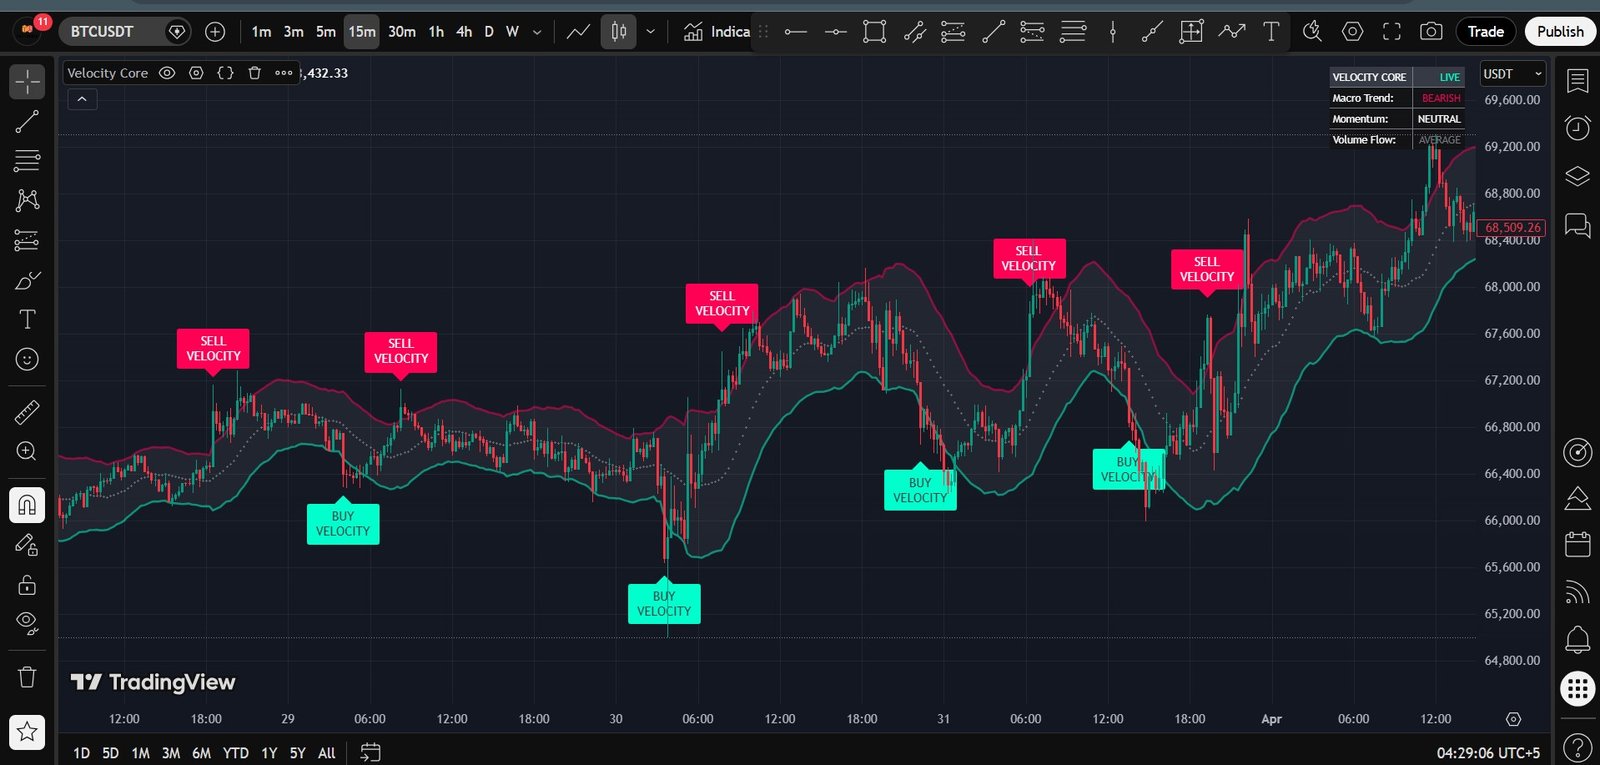
Task: Select the Ruler measure tool
Action: [27, 411]
